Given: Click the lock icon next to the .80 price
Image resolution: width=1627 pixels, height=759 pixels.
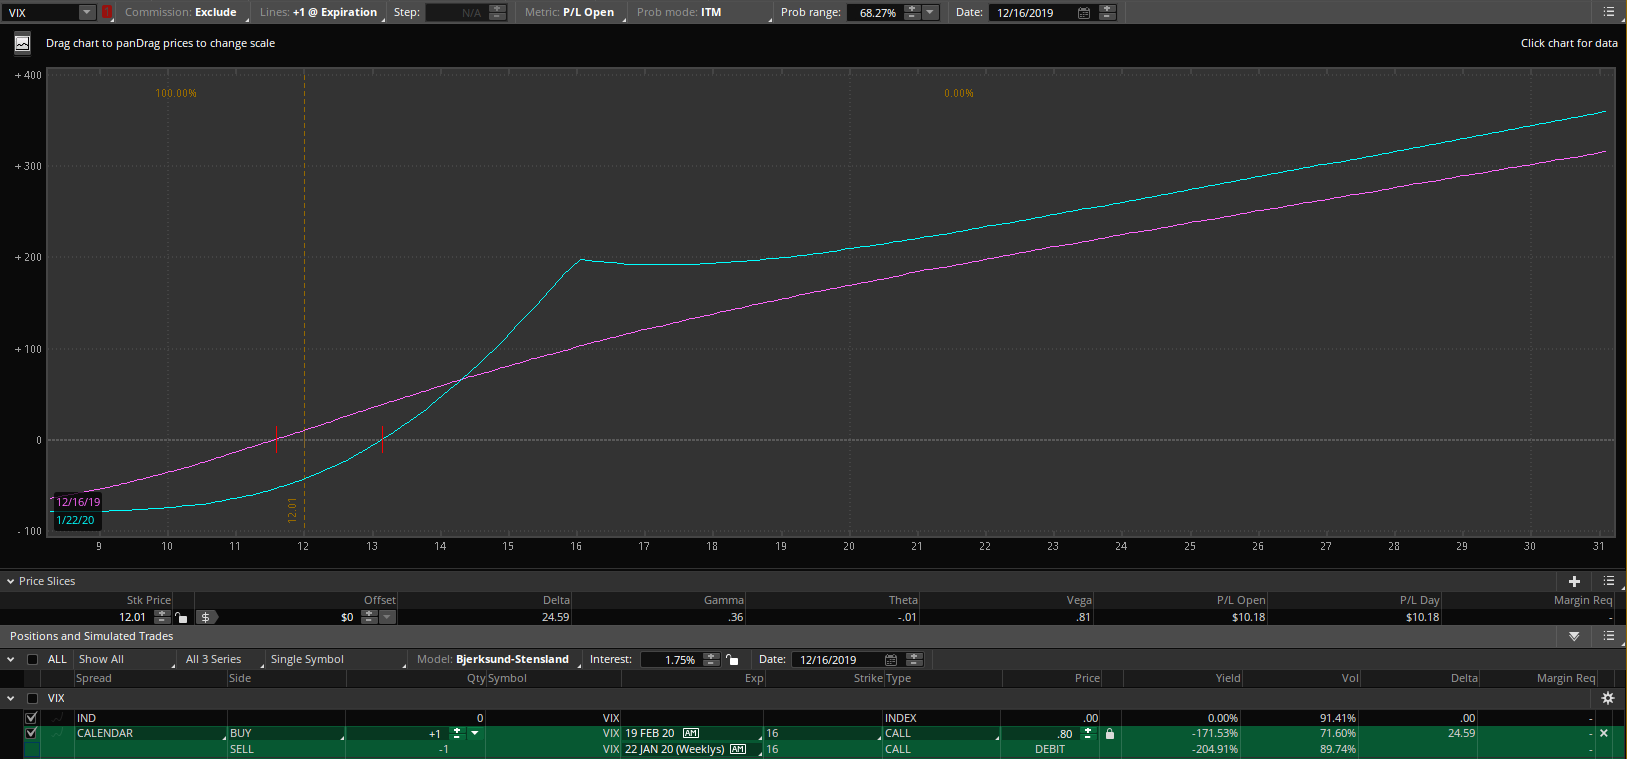Looking at the screenshot, I should 1110,734.
